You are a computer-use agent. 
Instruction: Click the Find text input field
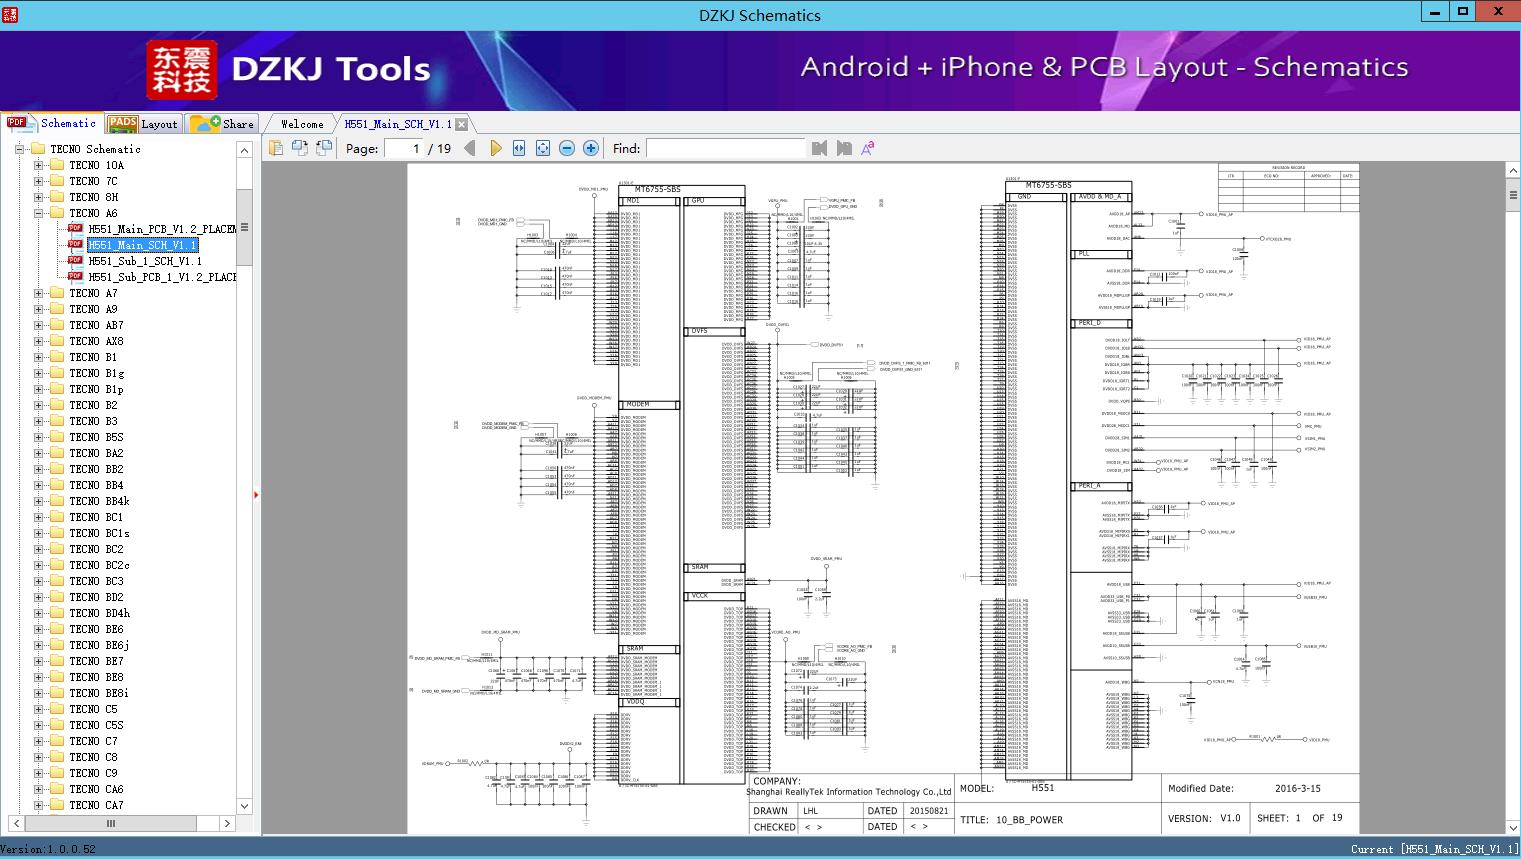click(x=725, y=148)
